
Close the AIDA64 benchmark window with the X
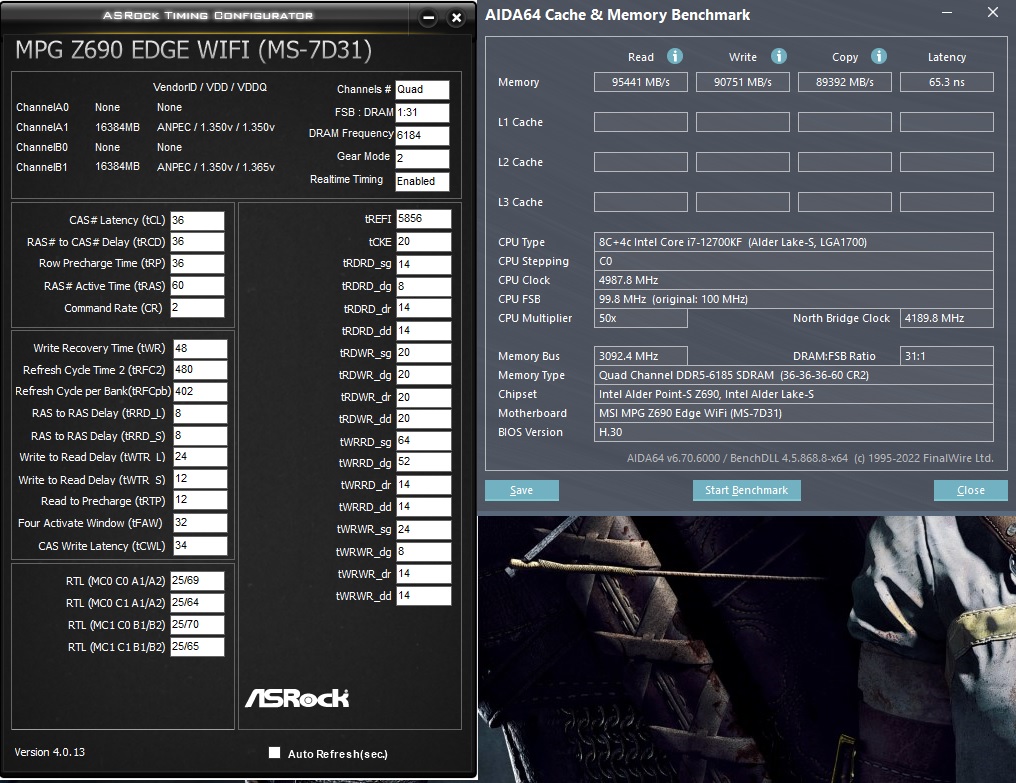[993, 12]
